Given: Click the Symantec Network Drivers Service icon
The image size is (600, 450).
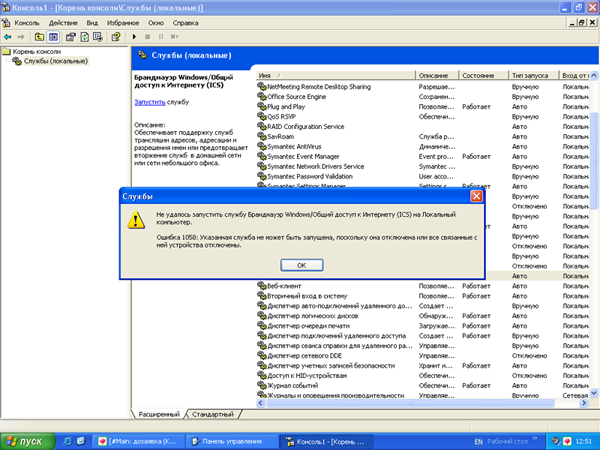Looking at the screenshot, I should (x=262, y=166).
